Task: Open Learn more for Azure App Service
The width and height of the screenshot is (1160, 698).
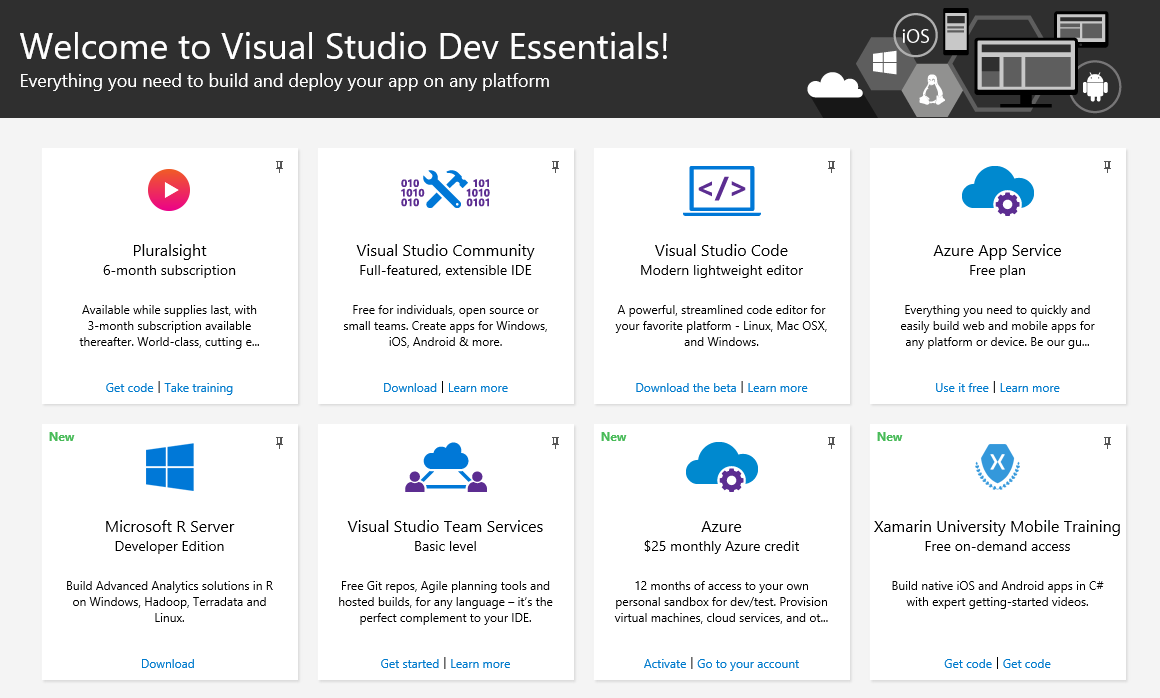Action: pyautogui.click(x=1030, y=387)
